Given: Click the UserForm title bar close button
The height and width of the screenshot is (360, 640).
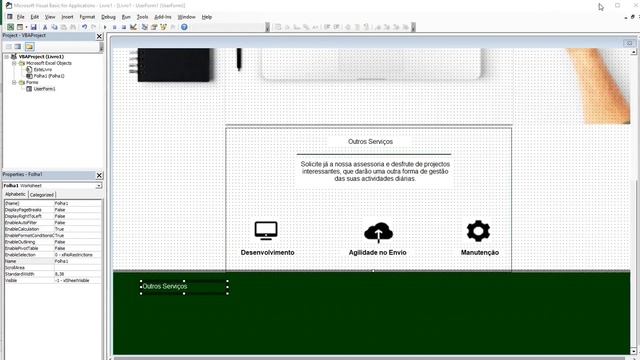Looking at the screenshot, I should pos(629,43).
